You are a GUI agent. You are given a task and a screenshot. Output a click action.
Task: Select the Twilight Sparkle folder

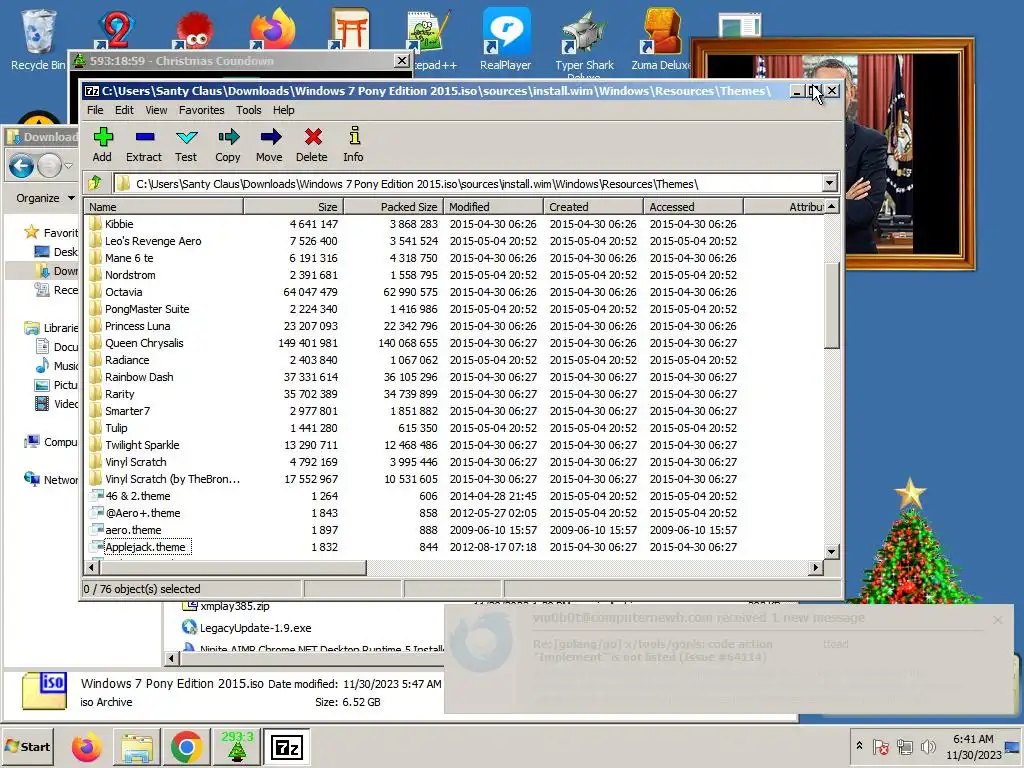point(142,445)
